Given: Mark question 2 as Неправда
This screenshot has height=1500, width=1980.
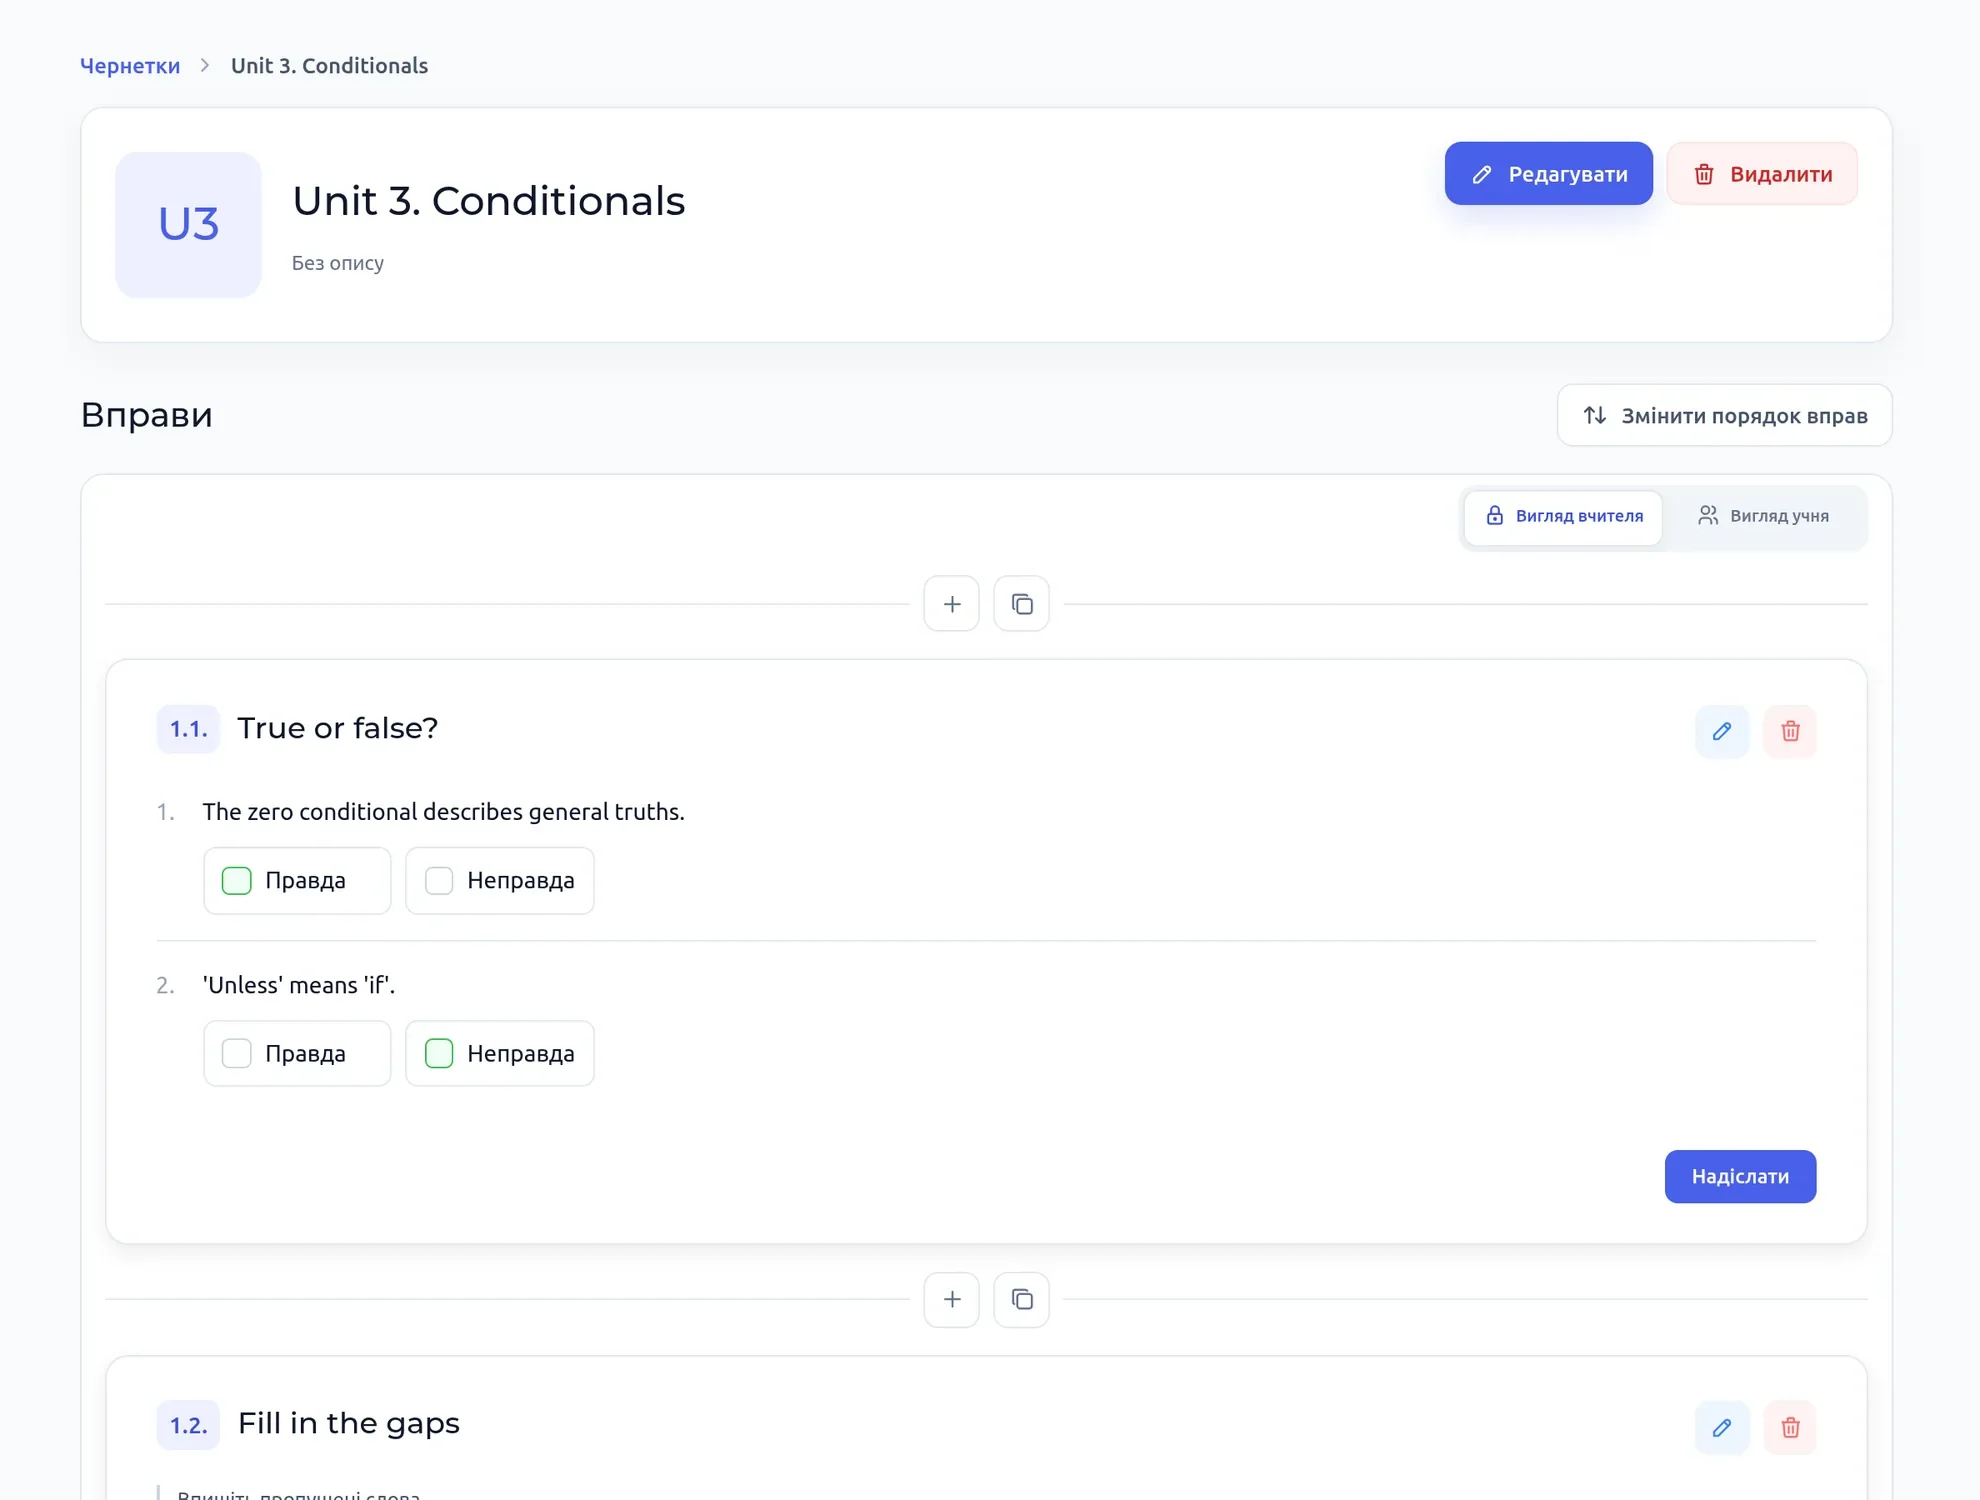Looking at the screenshot, I should point(499,1053).
